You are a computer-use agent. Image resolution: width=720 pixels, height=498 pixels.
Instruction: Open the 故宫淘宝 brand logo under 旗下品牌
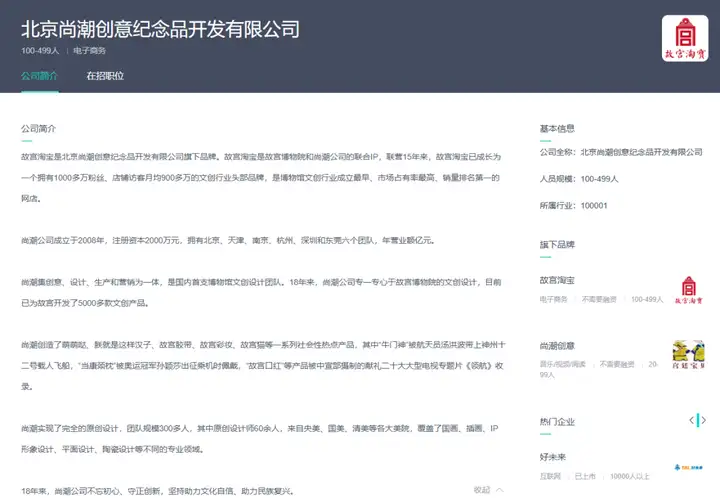pyautogui.click(x=688, y=290)
